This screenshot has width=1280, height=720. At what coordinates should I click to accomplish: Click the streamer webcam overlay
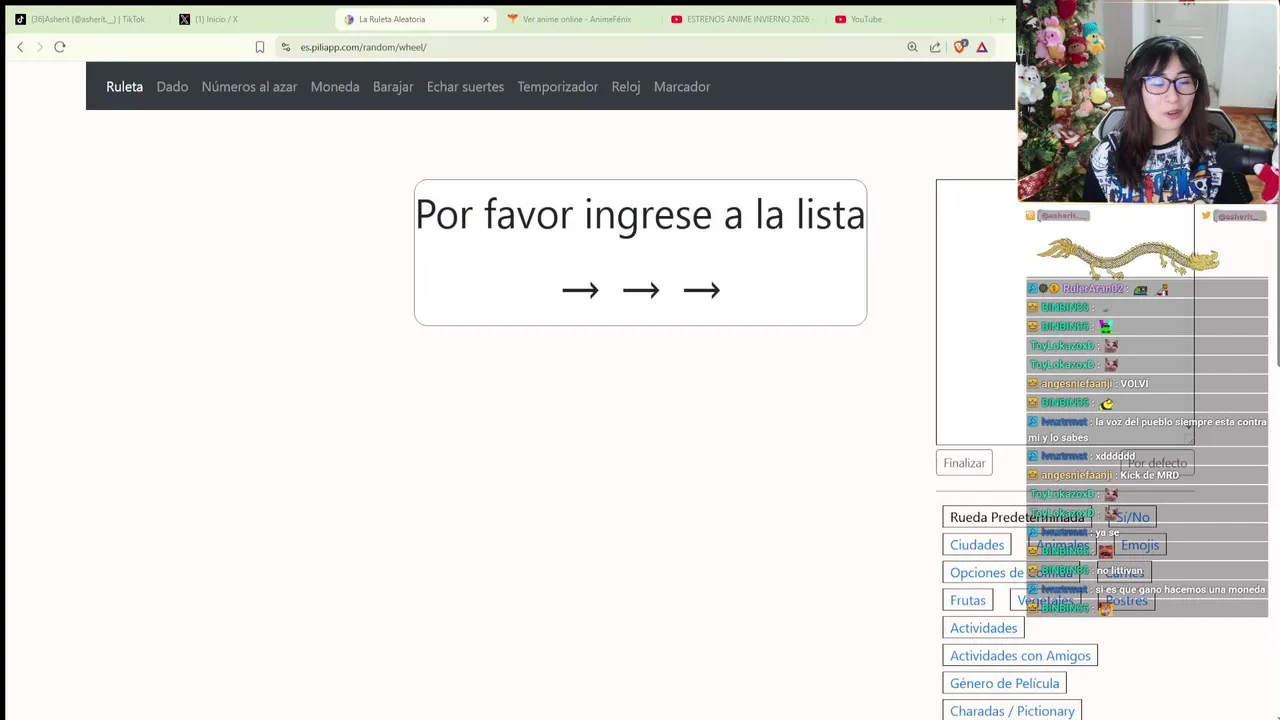(x=1148, y=101)
